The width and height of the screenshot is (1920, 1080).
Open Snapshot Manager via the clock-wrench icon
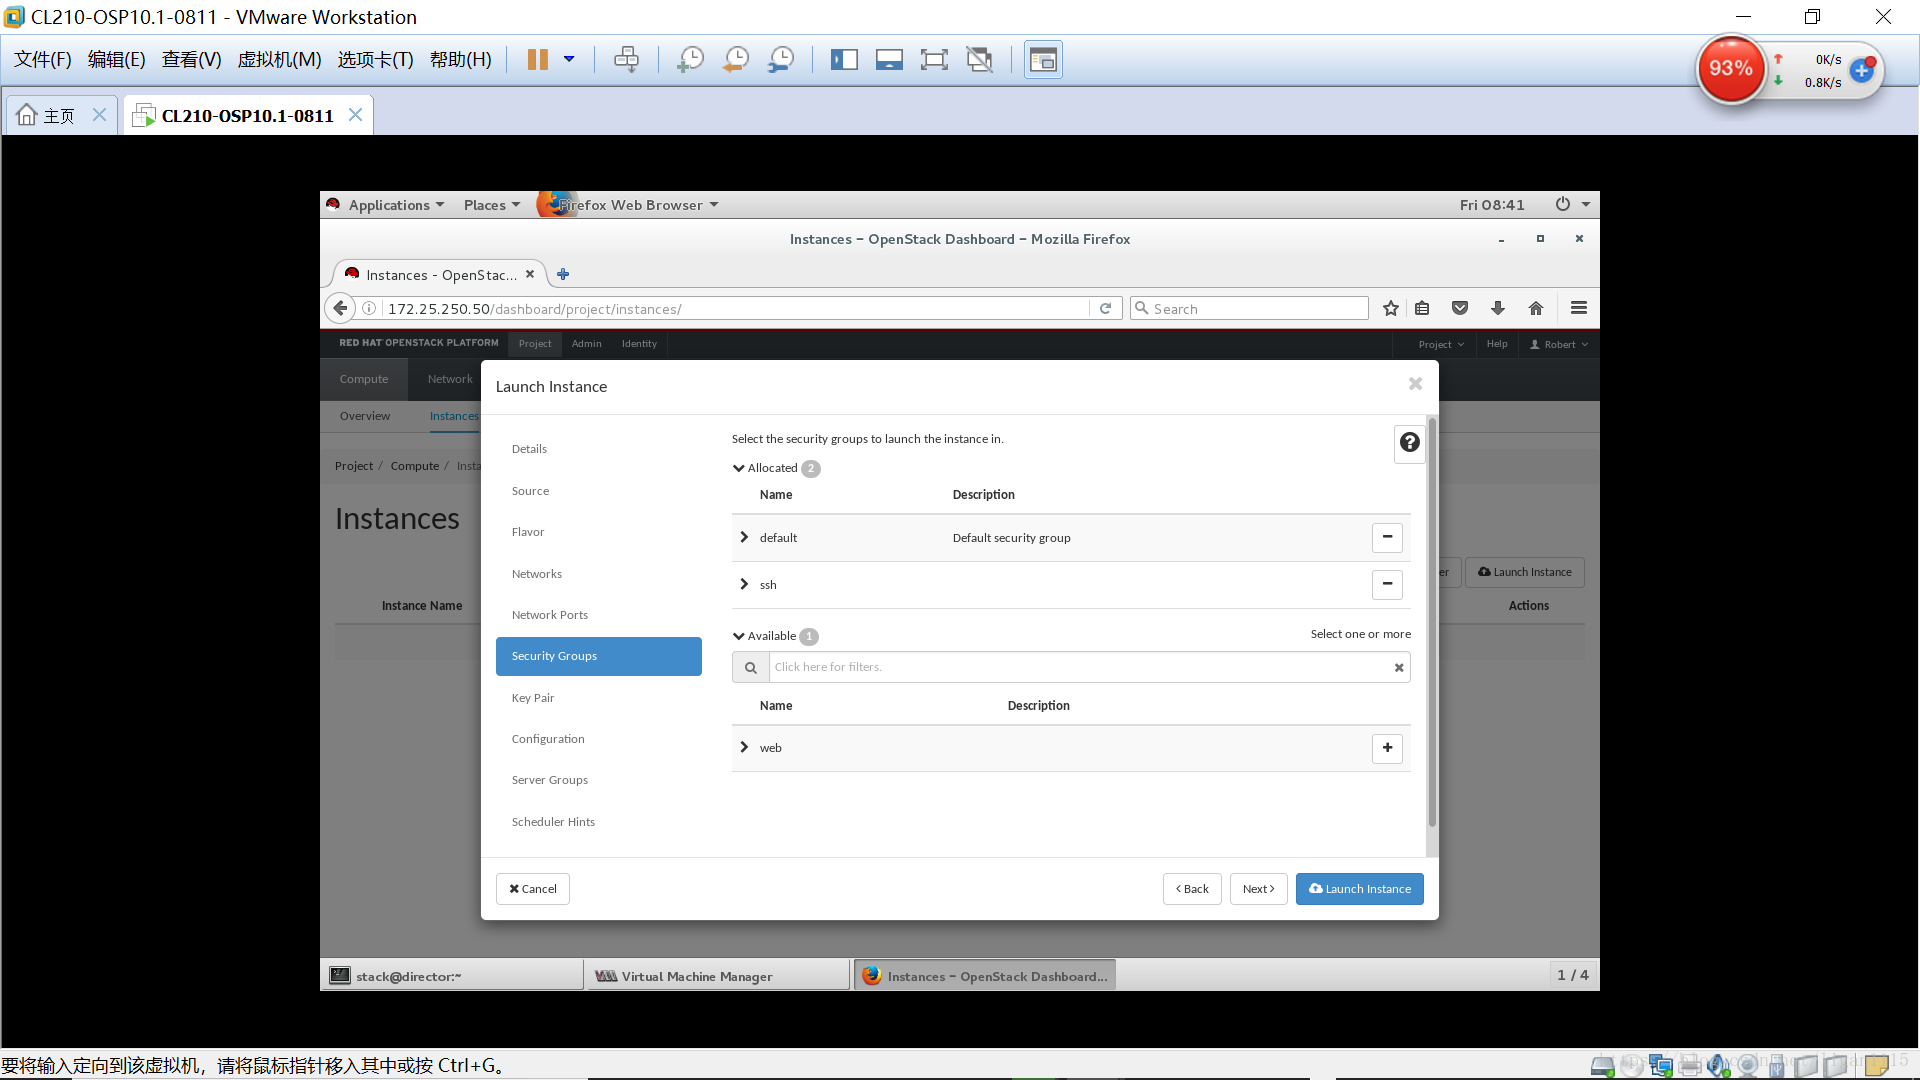click(781, 59)
